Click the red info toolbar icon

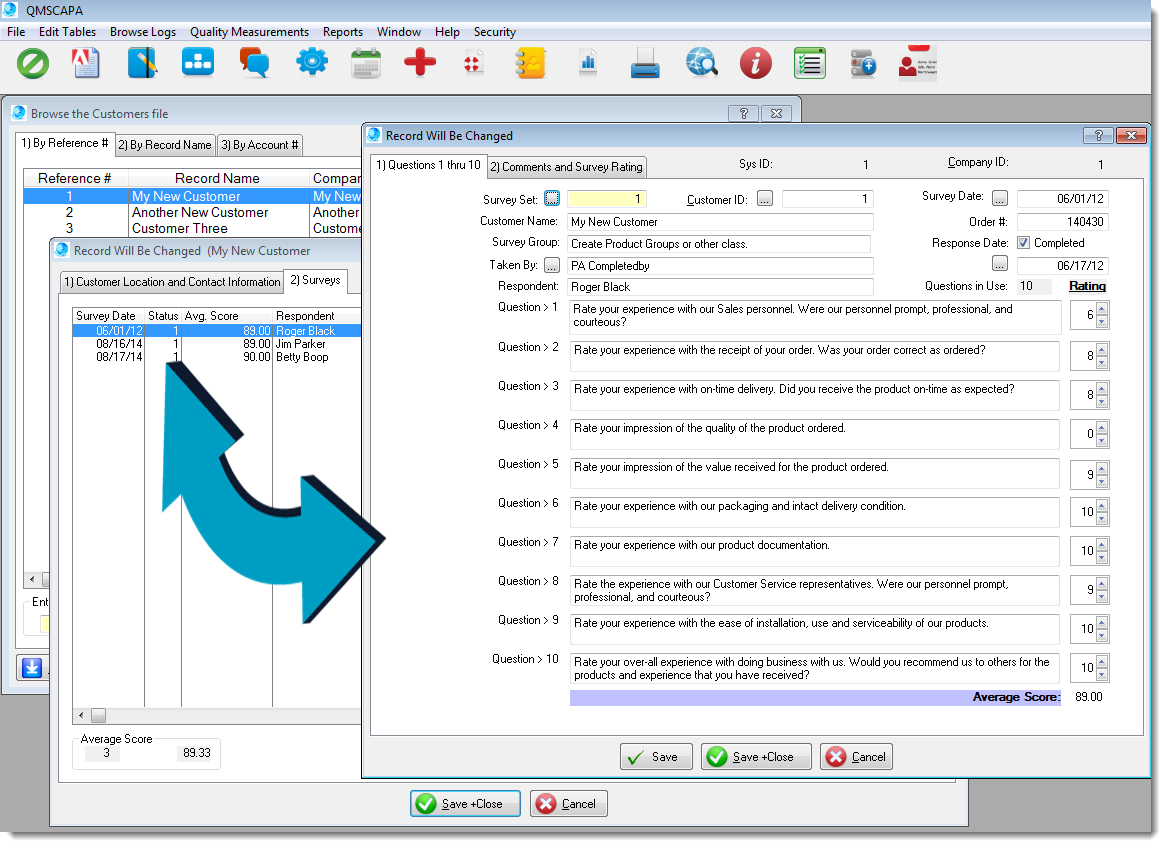[x=755, y=63]
